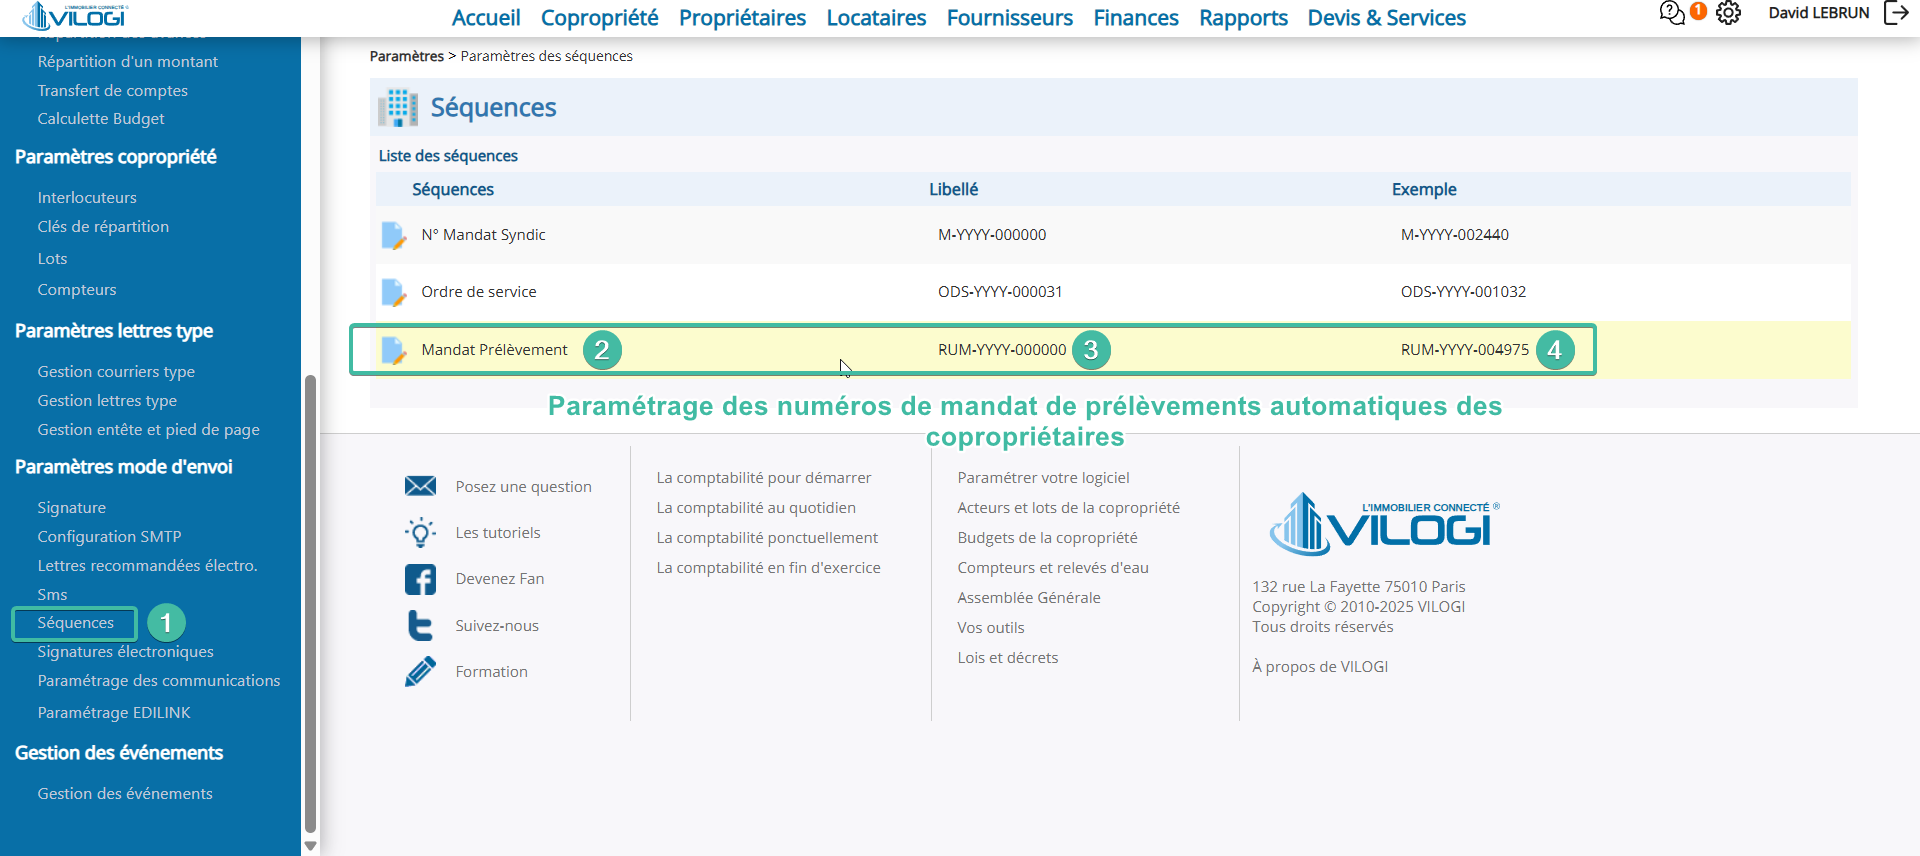1920x856 pixels.
Task: Open Clés de répartition in sidebar
Action: 103,227
